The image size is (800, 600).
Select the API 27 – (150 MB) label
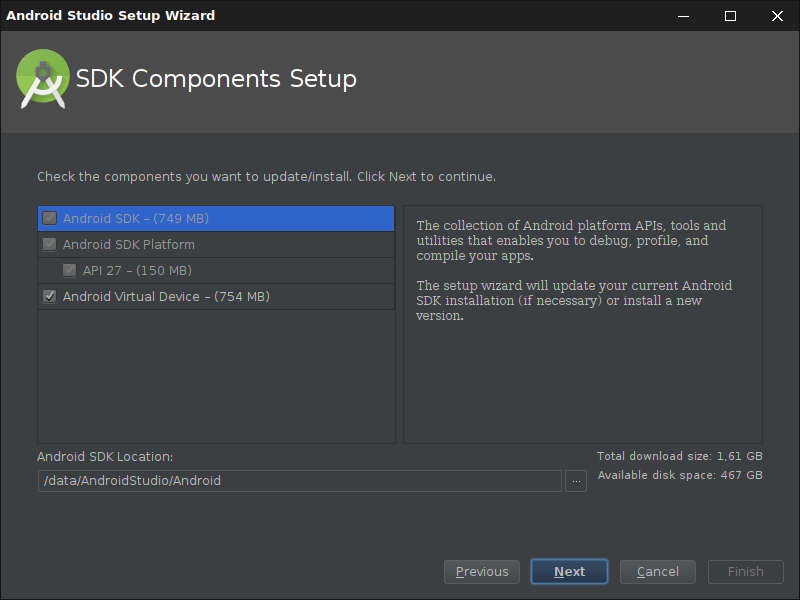click(137, 271)
